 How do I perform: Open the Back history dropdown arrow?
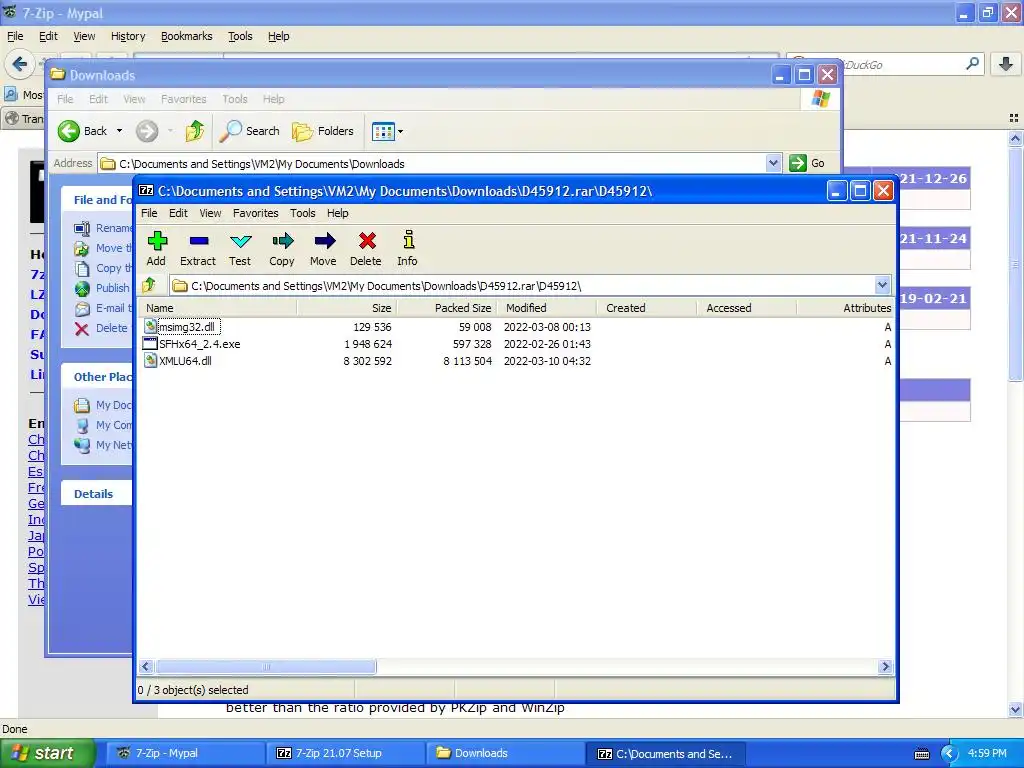(x=120, y=131)
